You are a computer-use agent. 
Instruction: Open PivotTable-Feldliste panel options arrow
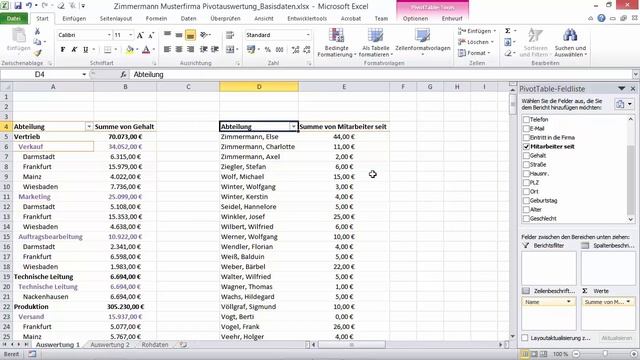[621, 89]
